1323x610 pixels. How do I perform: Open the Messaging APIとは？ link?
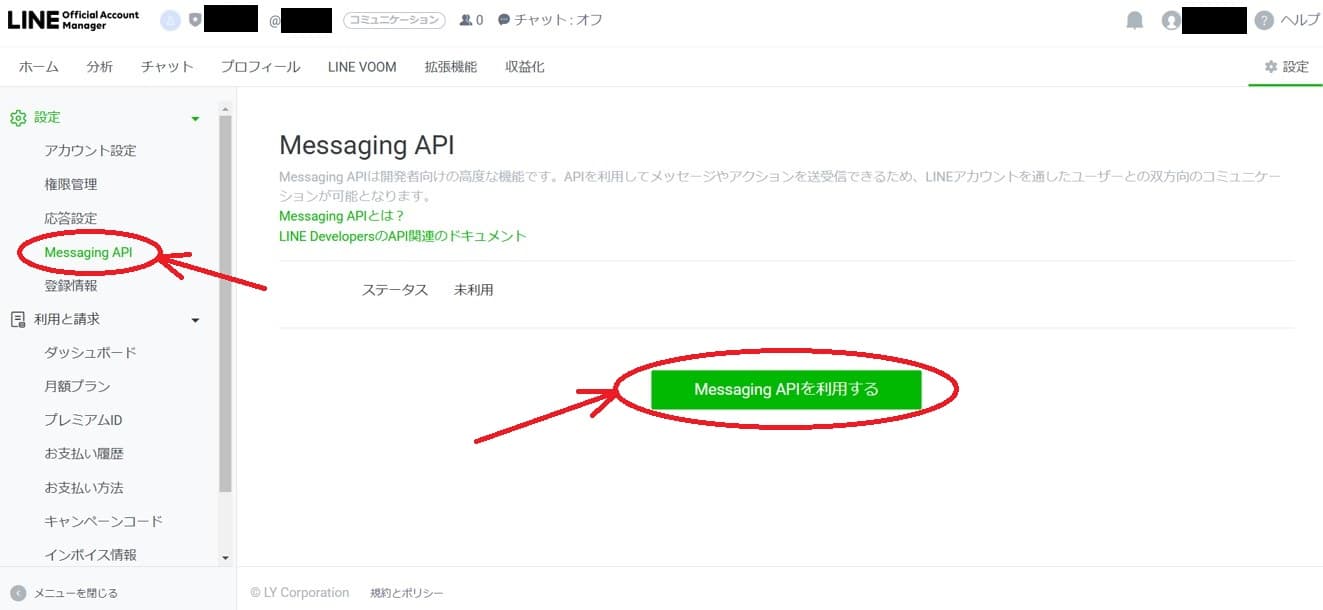341,216
